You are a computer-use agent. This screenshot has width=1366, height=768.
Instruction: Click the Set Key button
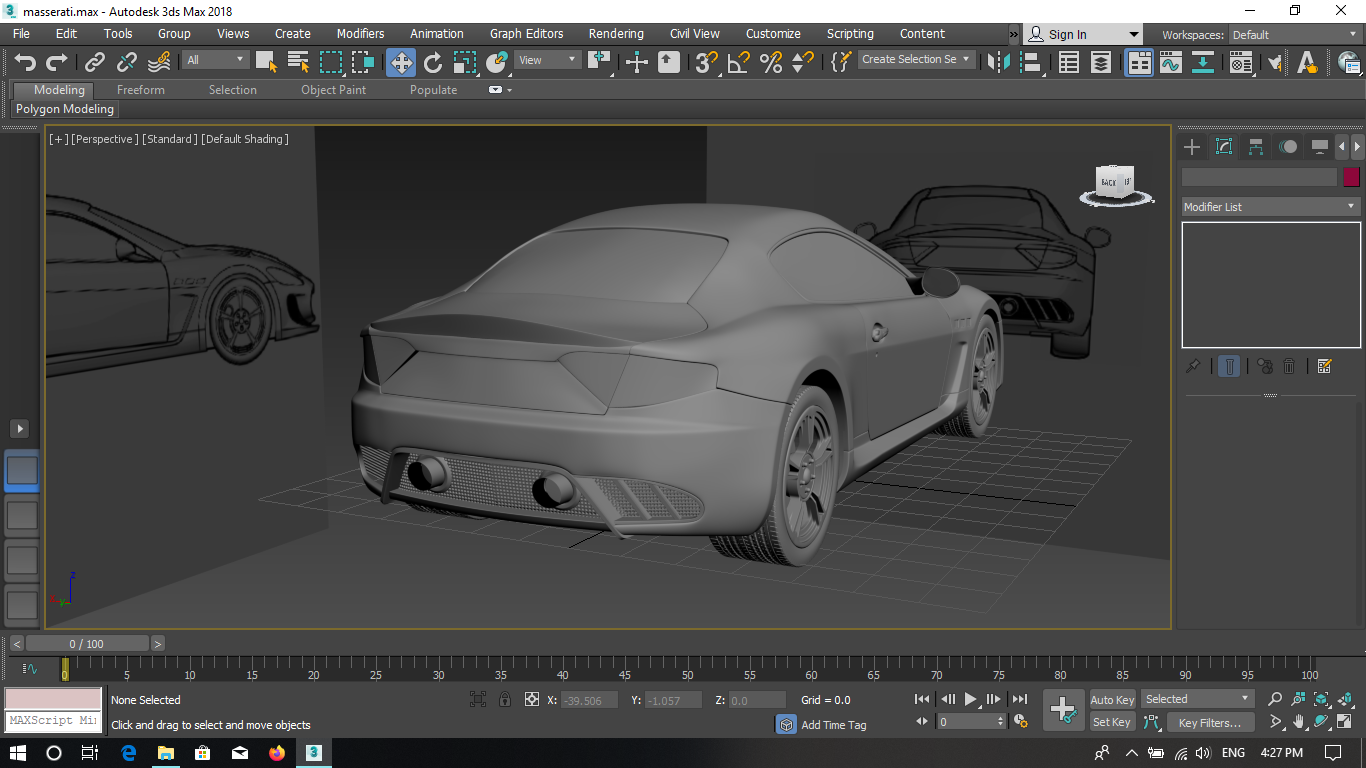click(x=1112, y=722)
